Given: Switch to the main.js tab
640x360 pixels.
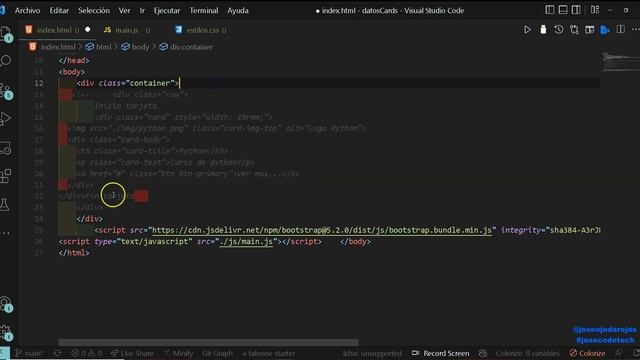Looking at the screenshot, I should (x=127, y=30).
